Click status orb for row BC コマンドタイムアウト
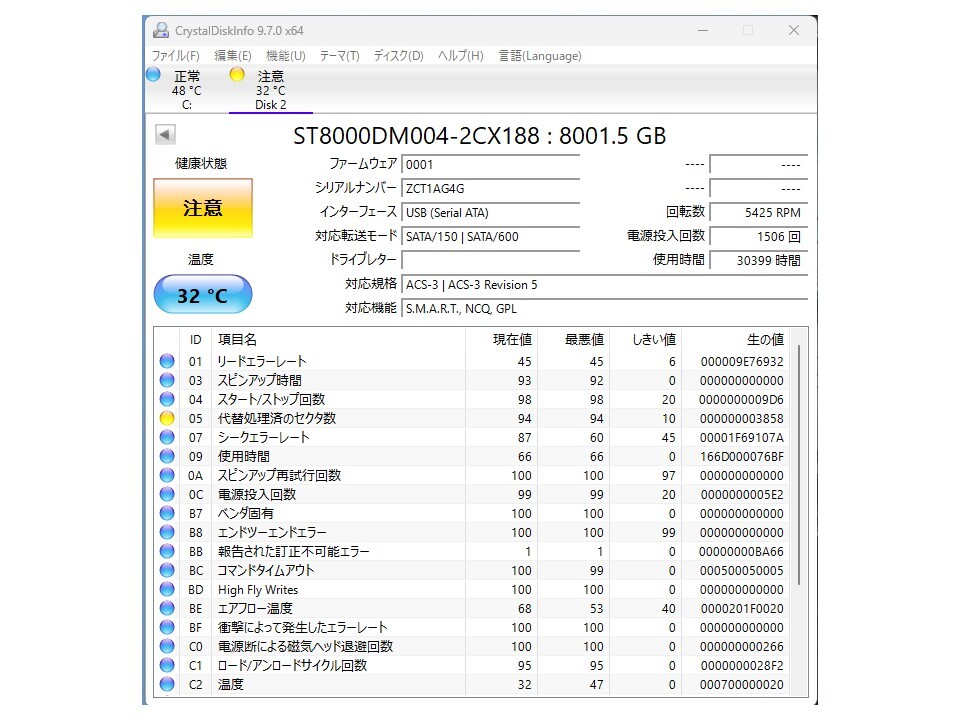The height and width of the screenshot is (720, 960). pos(167,570)
